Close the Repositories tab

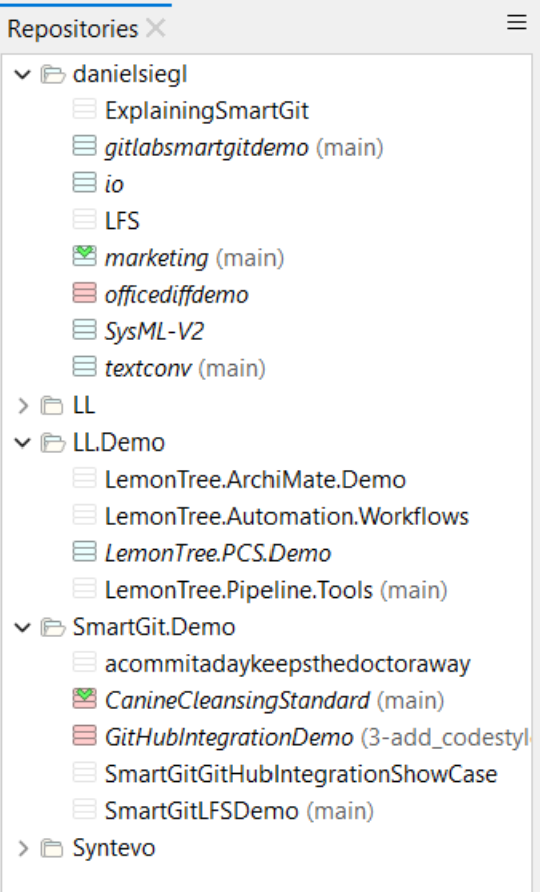tap(155, 28)
